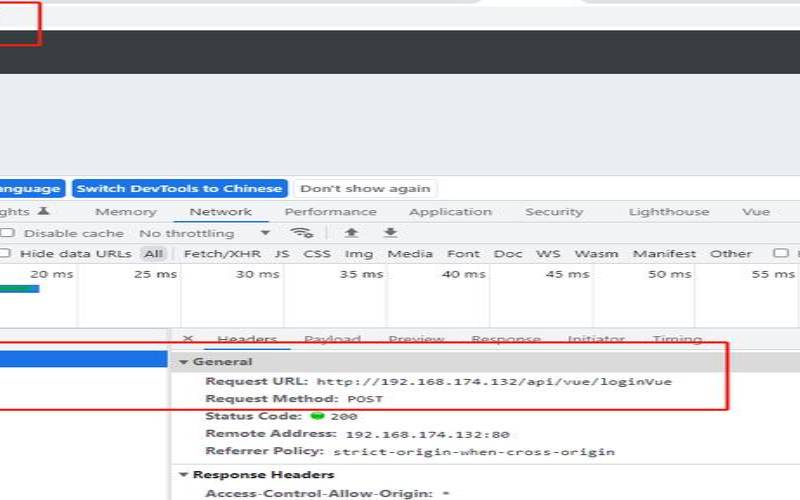
Task: Close the request details panel with X
Action: pyautogui.click(x=188, y=340)
